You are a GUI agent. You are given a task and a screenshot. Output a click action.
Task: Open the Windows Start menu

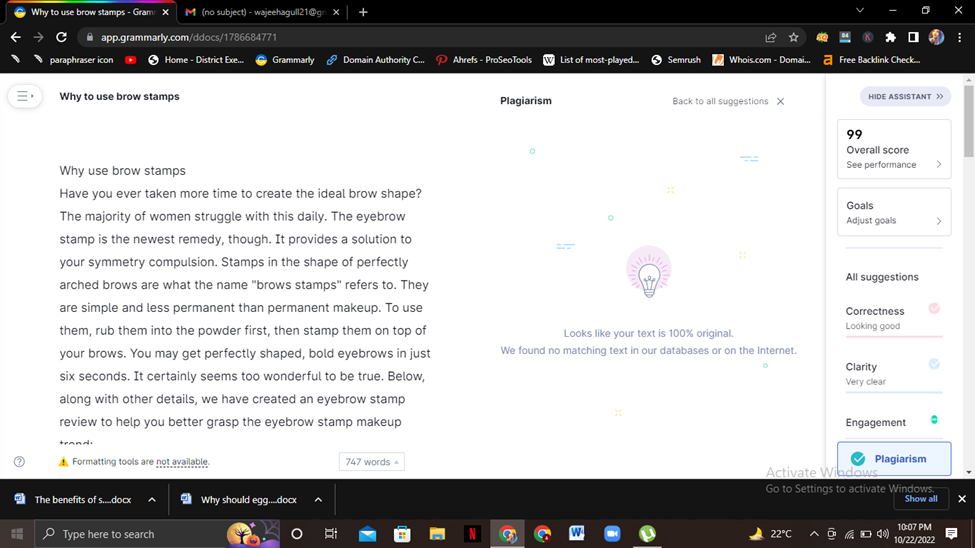coord(17,534)
